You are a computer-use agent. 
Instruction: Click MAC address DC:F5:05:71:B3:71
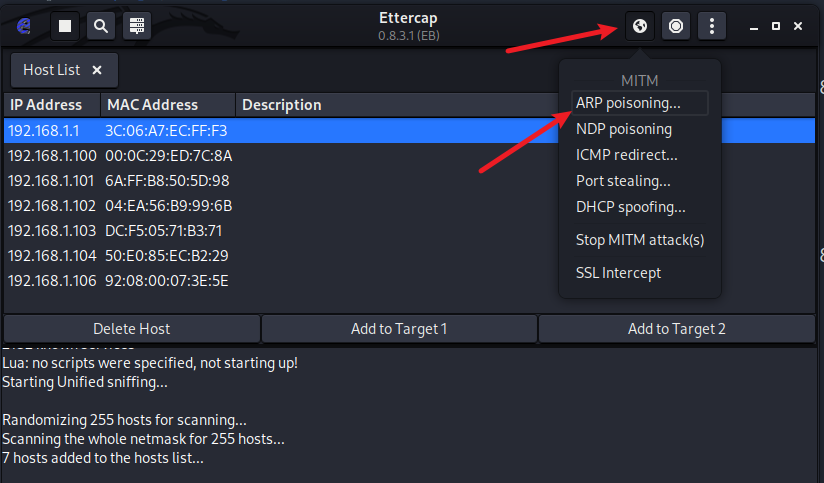[163, 231]
